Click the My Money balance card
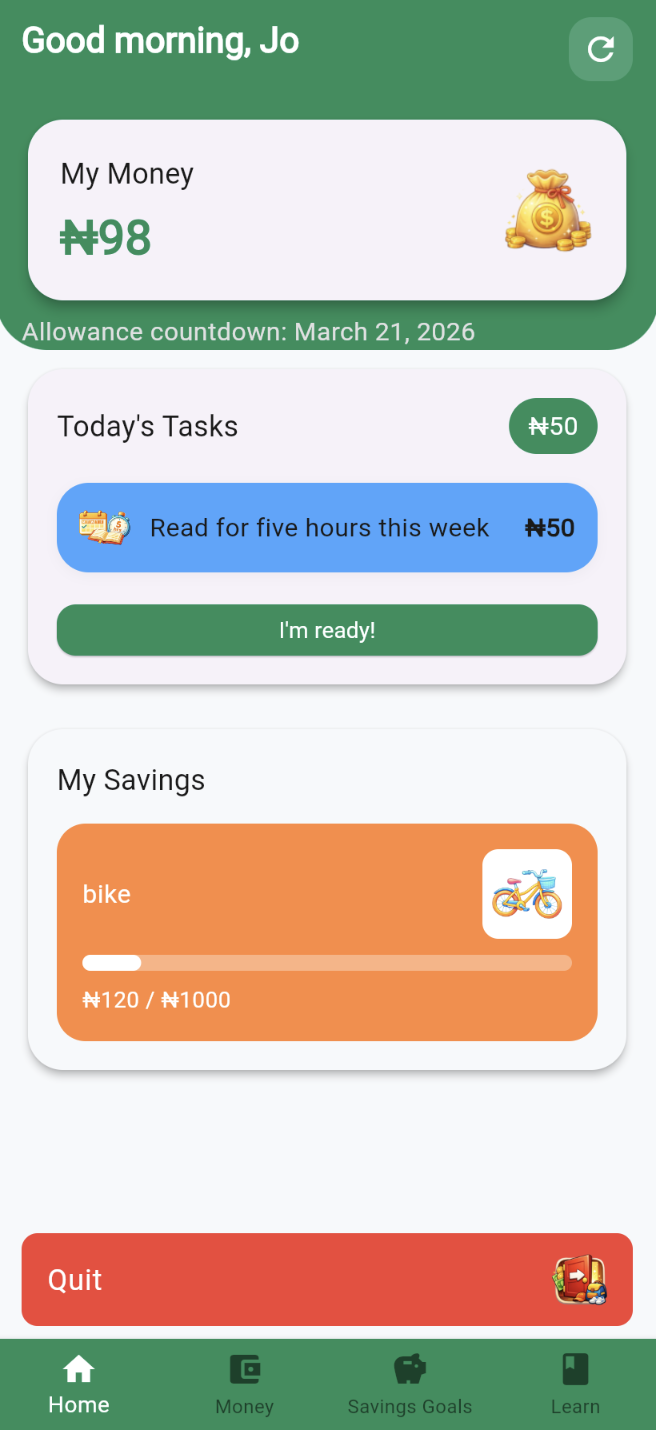This screenshot has height=1430, width=656. coord(327,210)
